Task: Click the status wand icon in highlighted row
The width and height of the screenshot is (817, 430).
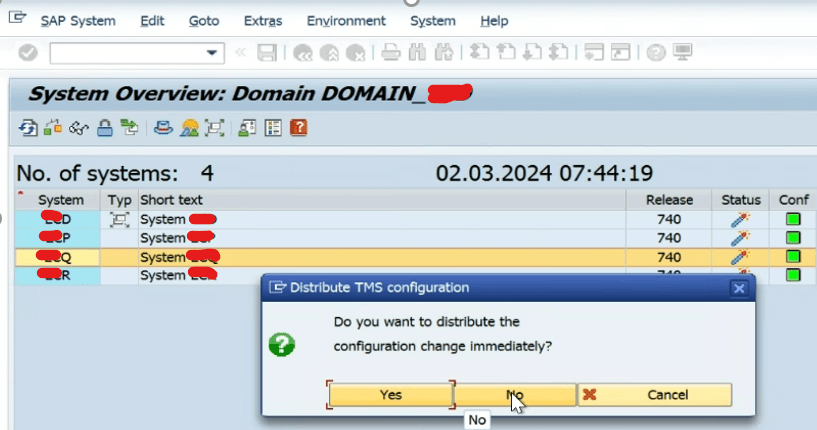Action: [740, 257]
